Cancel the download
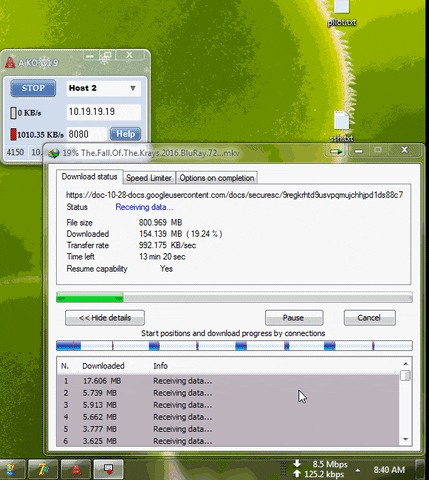The width and height of the screenshot is (429, 480). tap(369, 318)
